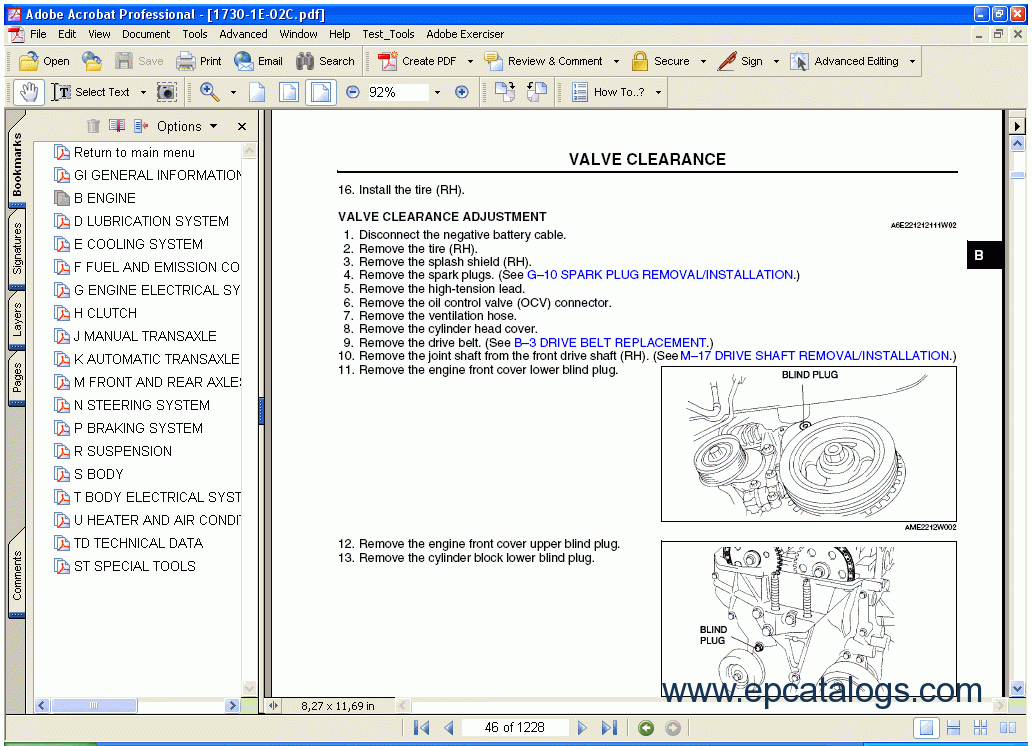Follow the B–3 DRIVE BELT REPLACEMENT link
This screenshot has width=1032, height=746.
610,342
